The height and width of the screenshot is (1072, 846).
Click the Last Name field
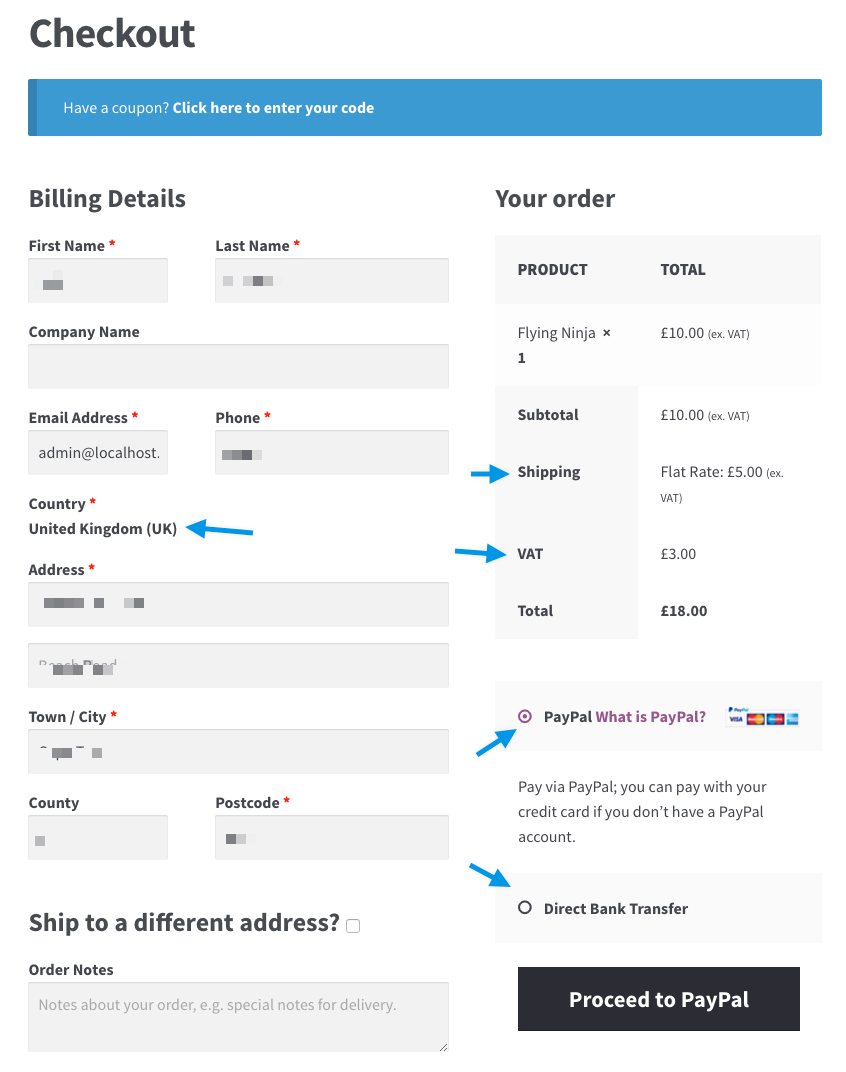click(x=331, y=280)
